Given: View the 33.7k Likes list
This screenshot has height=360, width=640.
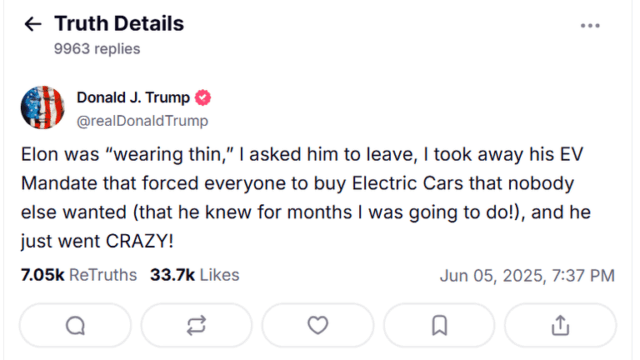Looking at the screenshot, I should pyautogui.click(x=195, y=275).
